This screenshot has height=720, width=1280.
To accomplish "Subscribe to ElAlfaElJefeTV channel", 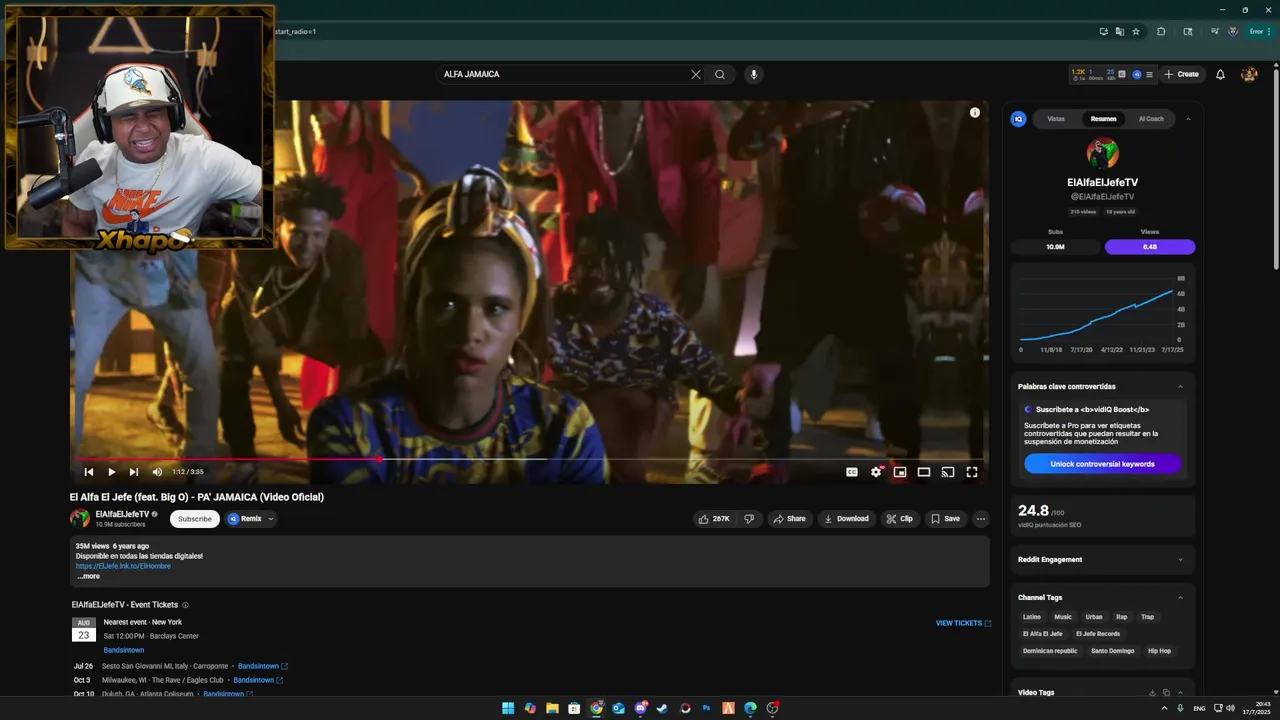I will pos(195,519).
